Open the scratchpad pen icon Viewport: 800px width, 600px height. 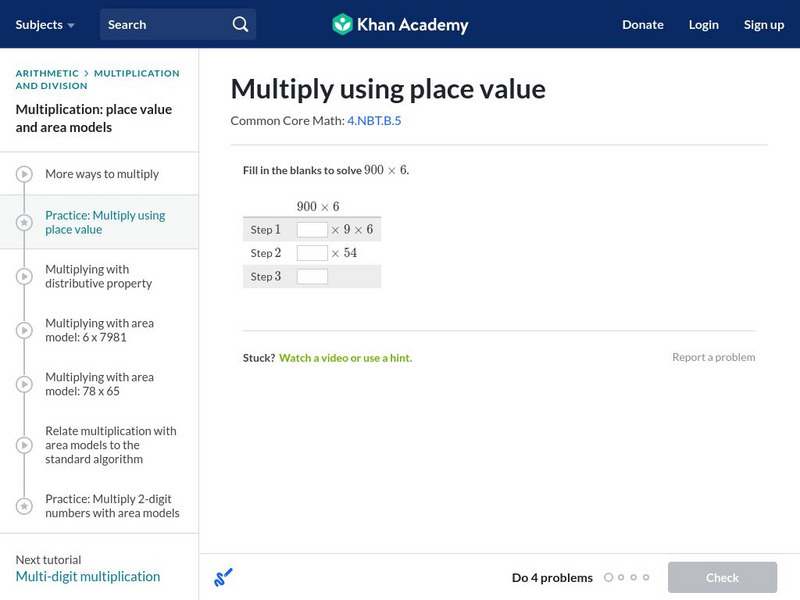[x=222, y=577]
